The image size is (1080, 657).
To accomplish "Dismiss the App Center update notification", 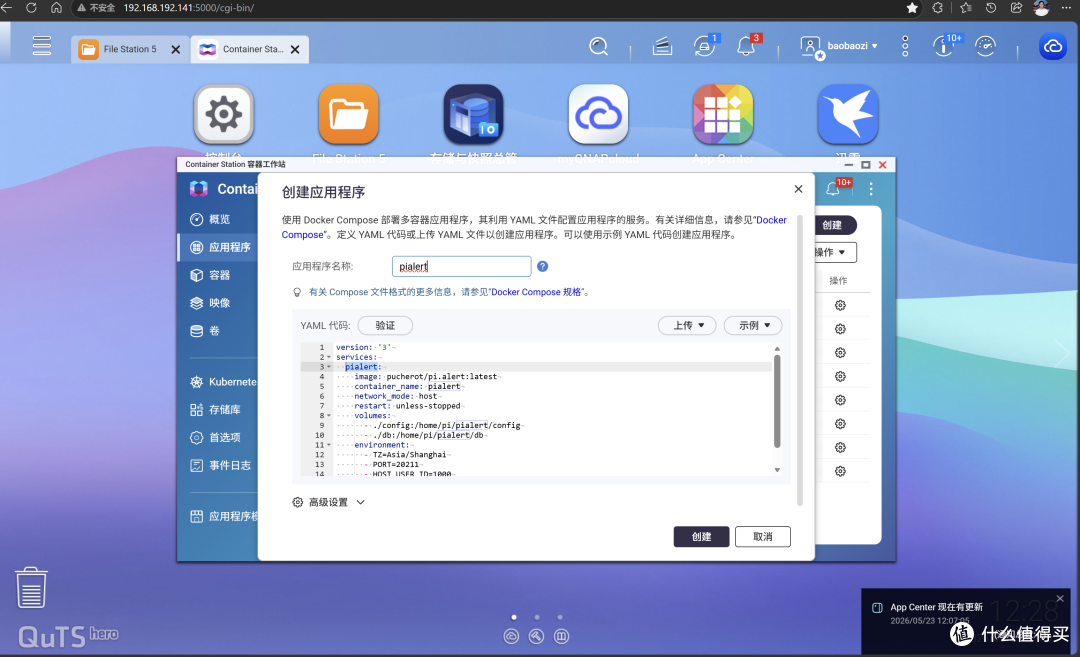I will coord(1060,598).
